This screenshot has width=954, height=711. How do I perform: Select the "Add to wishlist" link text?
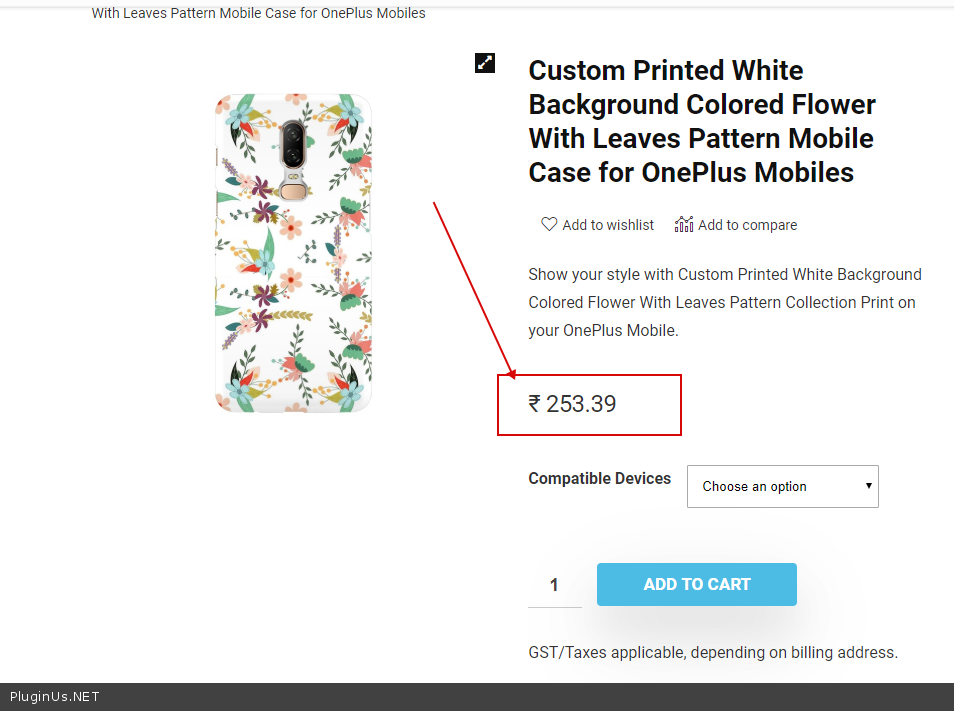pos(608,225)
